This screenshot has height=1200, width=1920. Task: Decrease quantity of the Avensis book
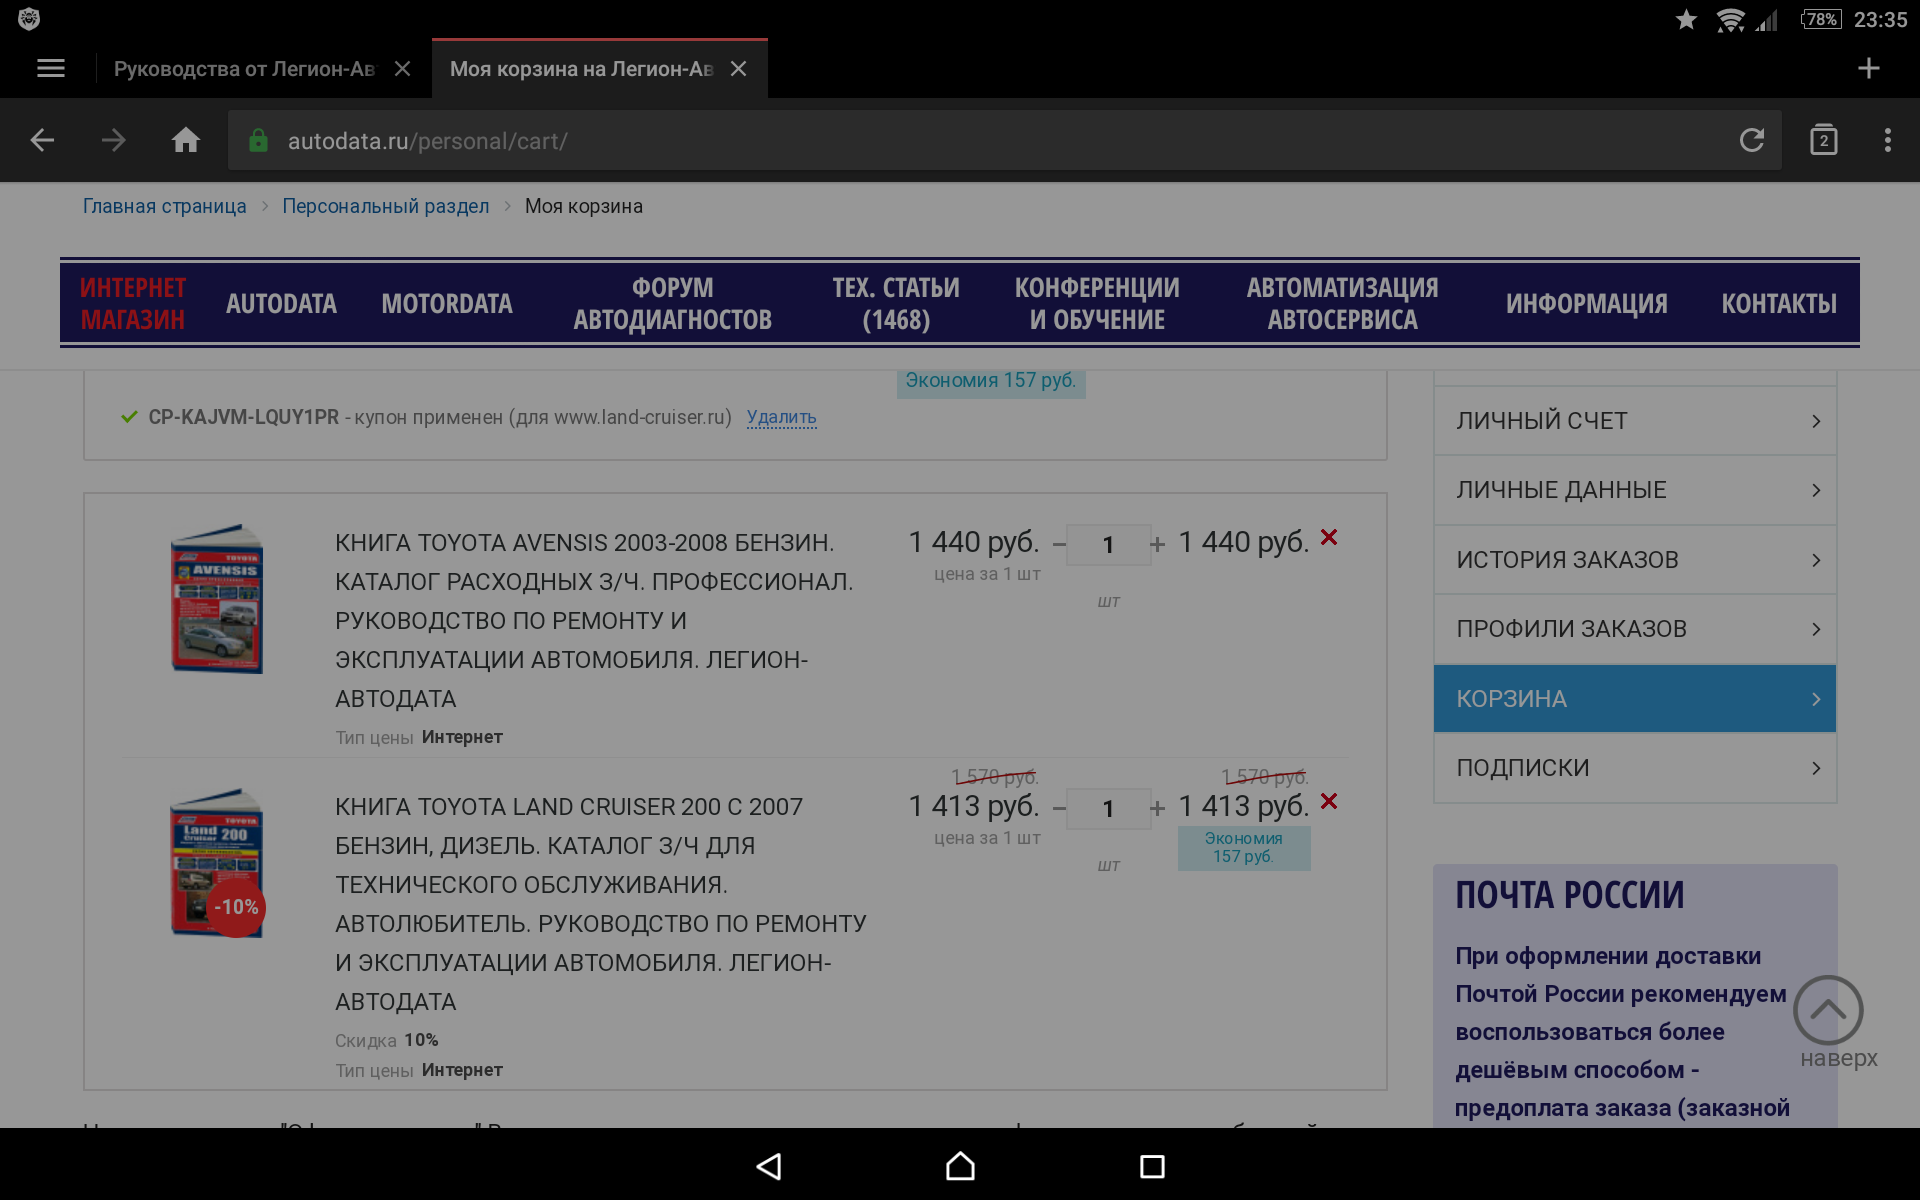1059,545
